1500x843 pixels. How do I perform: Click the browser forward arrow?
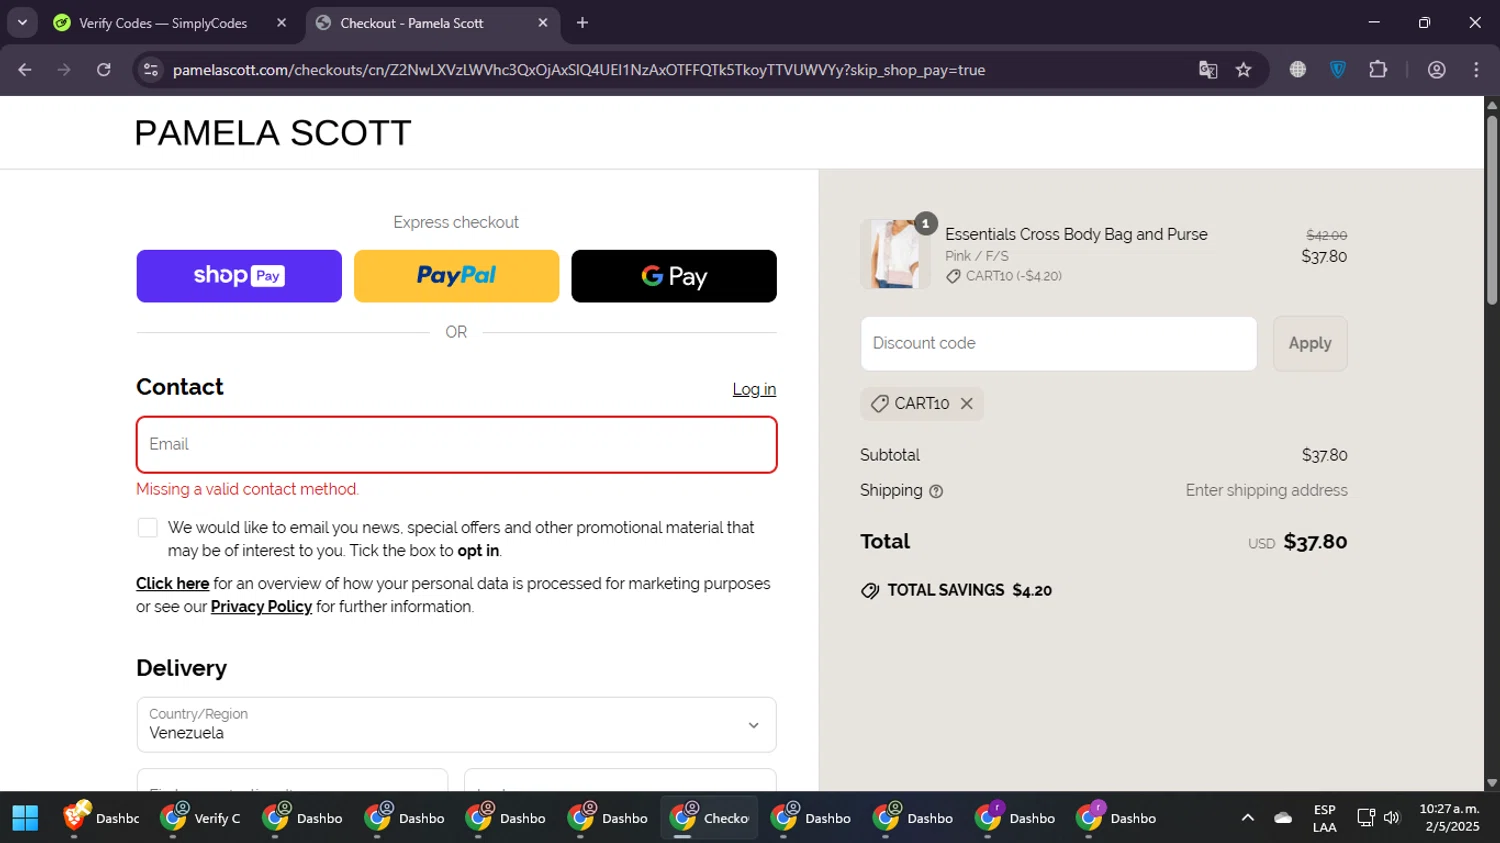click(64, 70)
